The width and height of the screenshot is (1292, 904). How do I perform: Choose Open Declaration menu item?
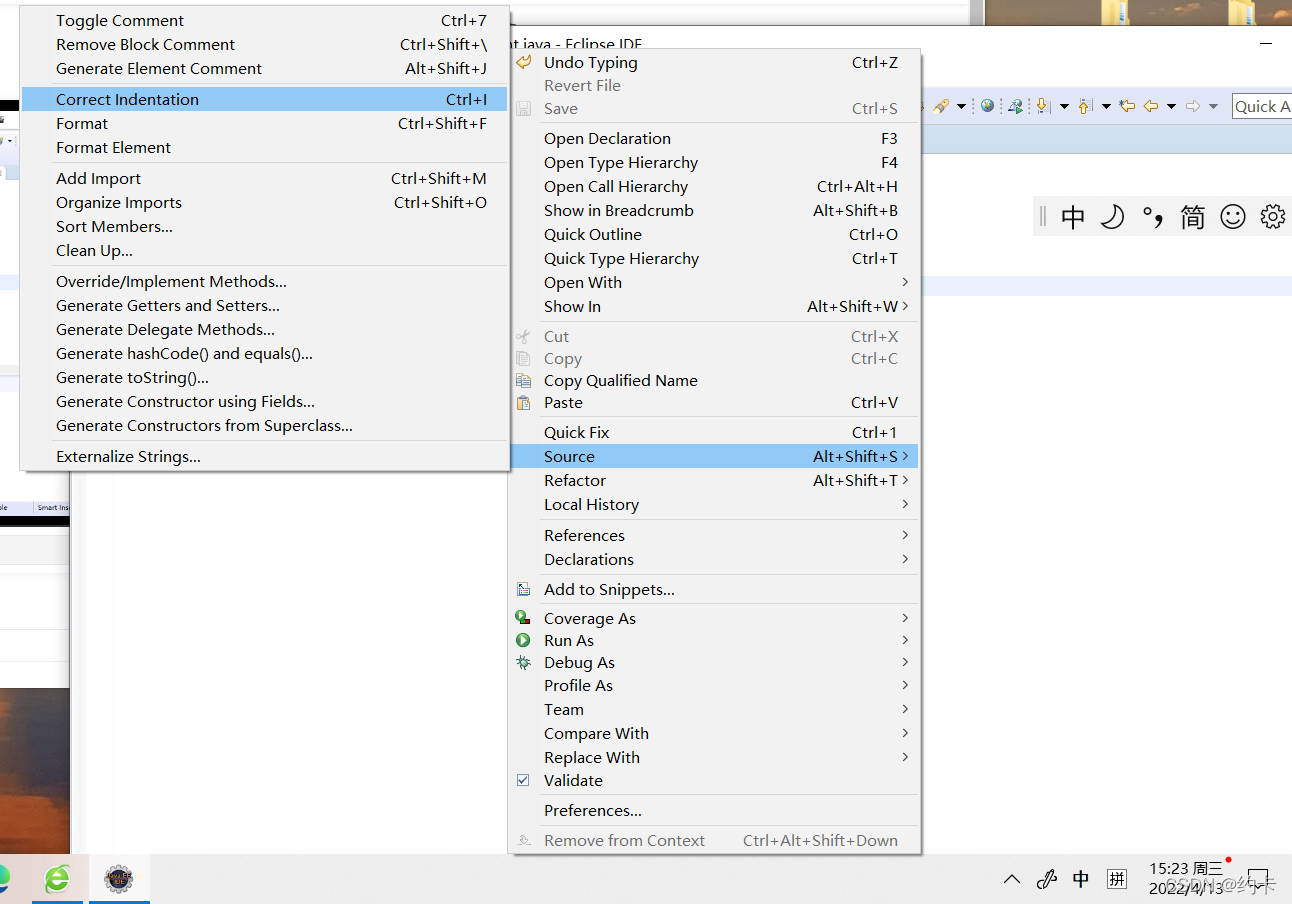(x=713, y=139)
